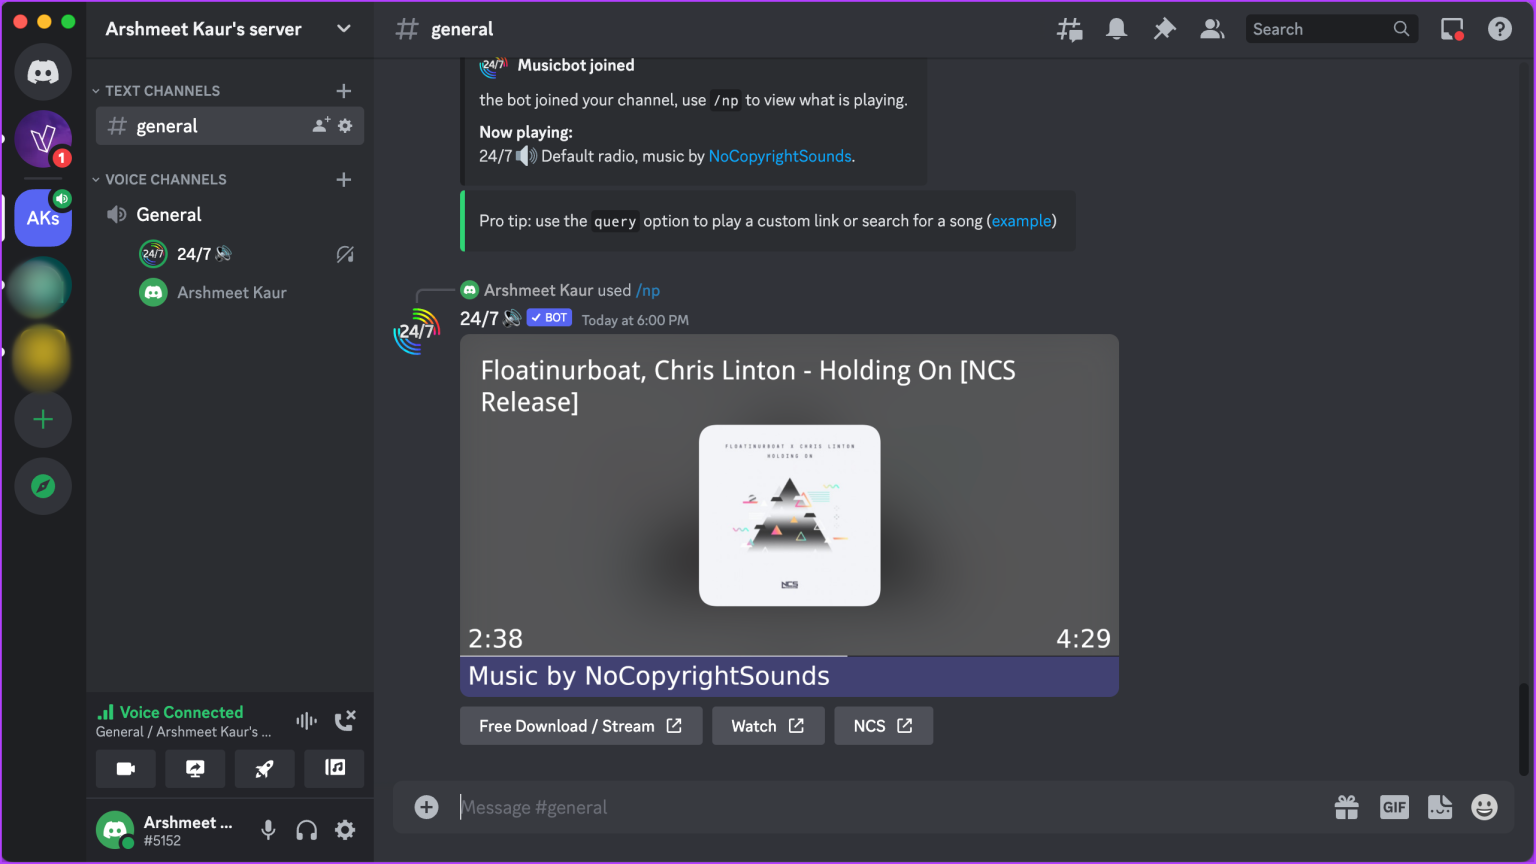Click the NoCopyrightSounds link
This screenshot has height=864, width=1536.
779,156
